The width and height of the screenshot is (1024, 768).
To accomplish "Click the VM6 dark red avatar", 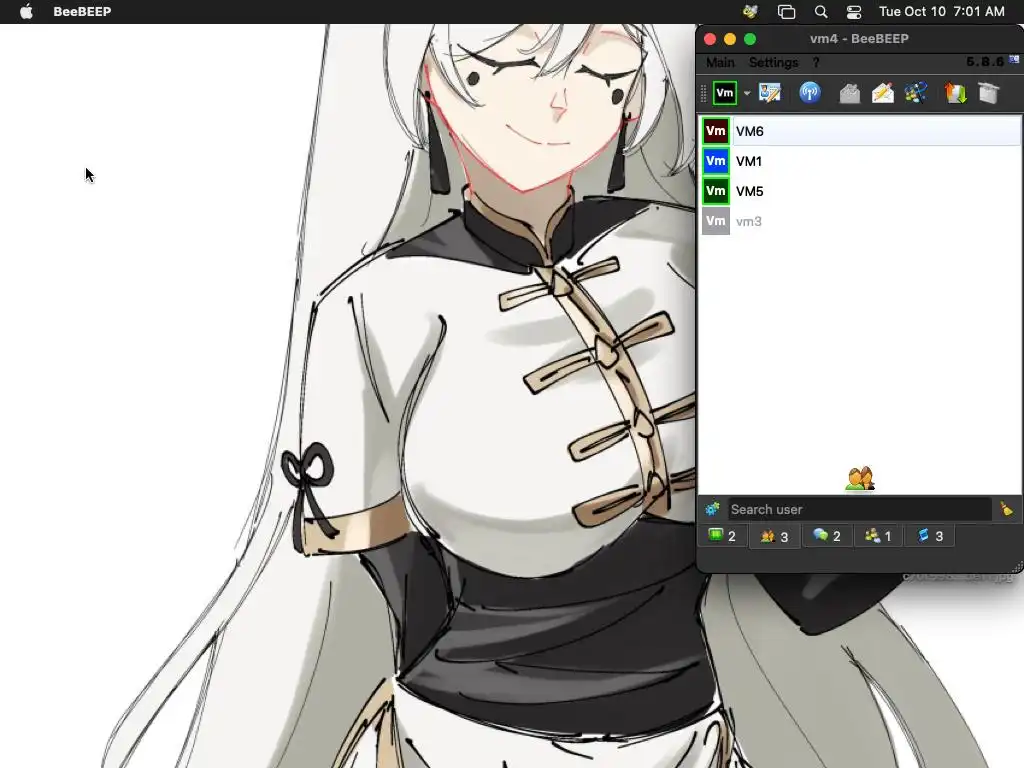I will click(716, 131).
